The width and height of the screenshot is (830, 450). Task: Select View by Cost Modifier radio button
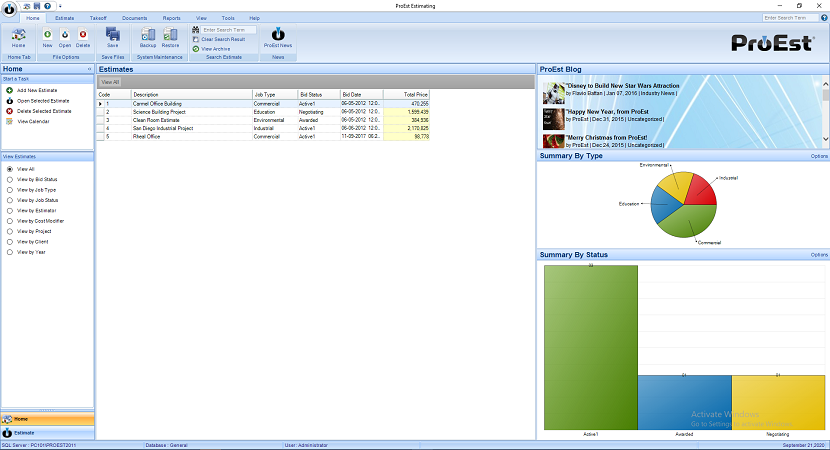(10, 221)
